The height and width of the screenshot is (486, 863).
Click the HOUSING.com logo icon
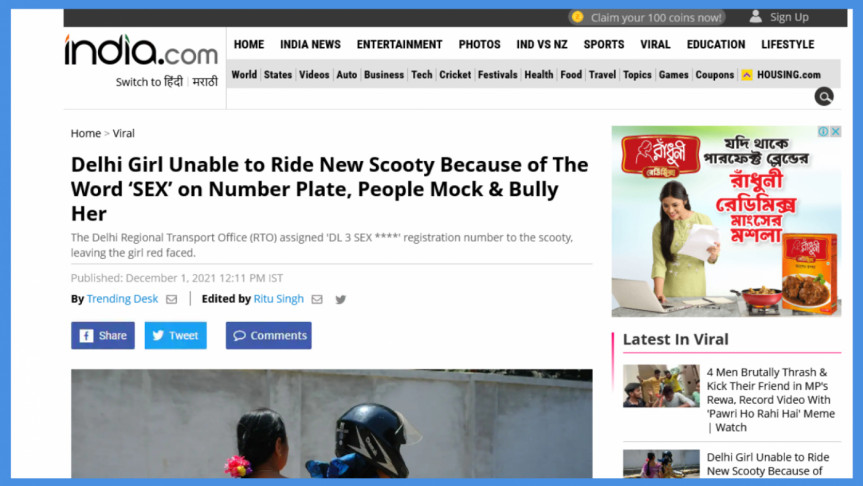pyautogui.click(x=747, y=75)
